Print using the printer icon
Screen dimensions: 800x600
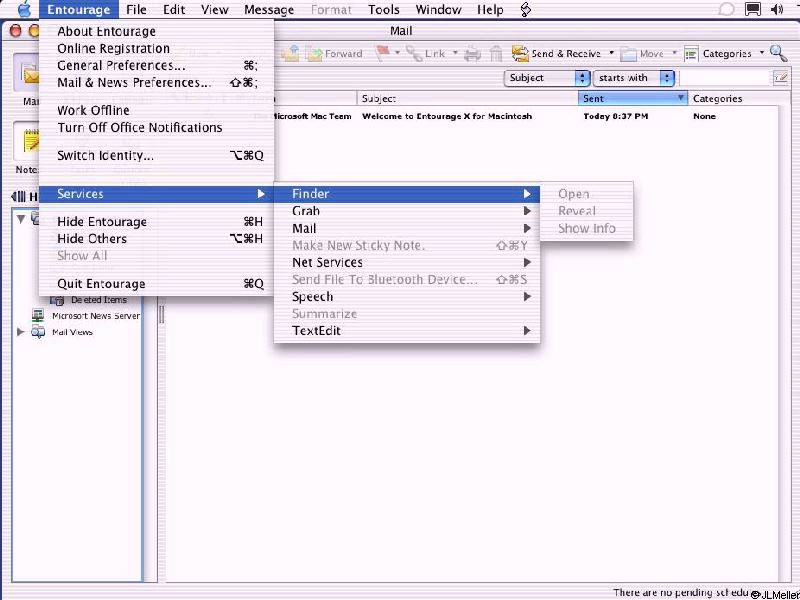(x=472, y=54)
